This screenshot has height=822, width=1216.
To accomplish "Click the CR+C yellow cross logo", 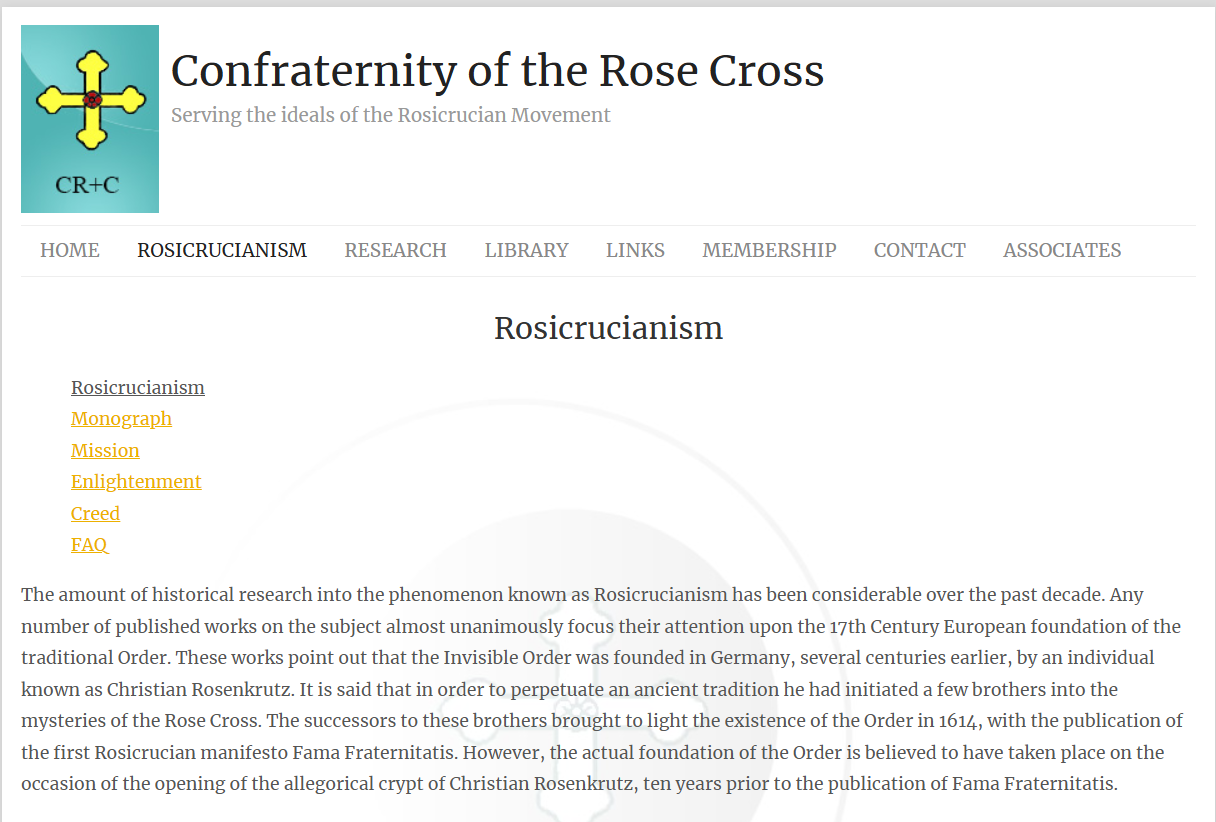I will (x=90, y=119).
